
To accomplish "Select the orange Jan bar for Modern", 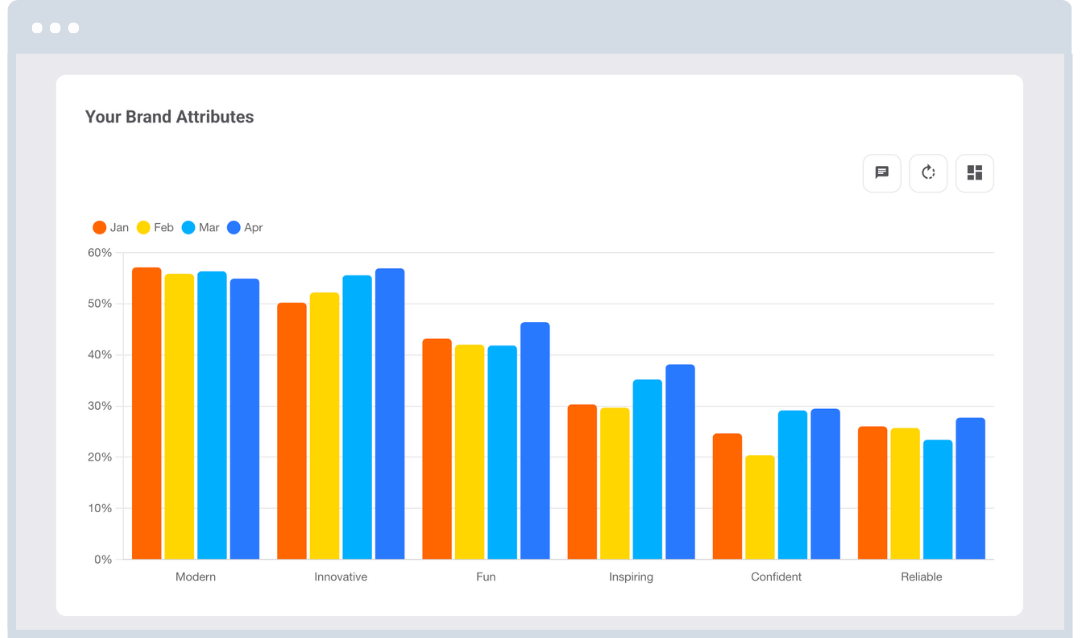I will click(147, 414).
